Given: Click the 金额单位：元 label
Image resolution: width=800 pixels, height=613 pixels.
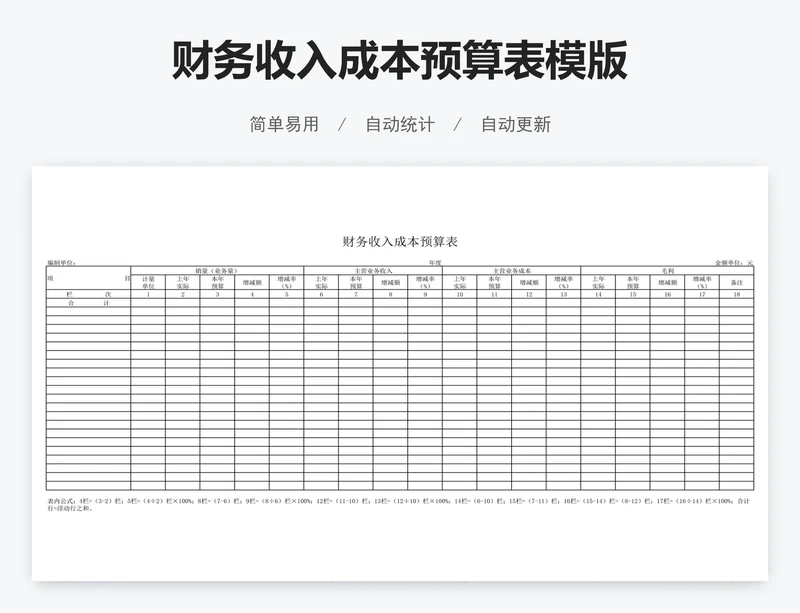Looking at the screenshot, I should tap(734, 263).
